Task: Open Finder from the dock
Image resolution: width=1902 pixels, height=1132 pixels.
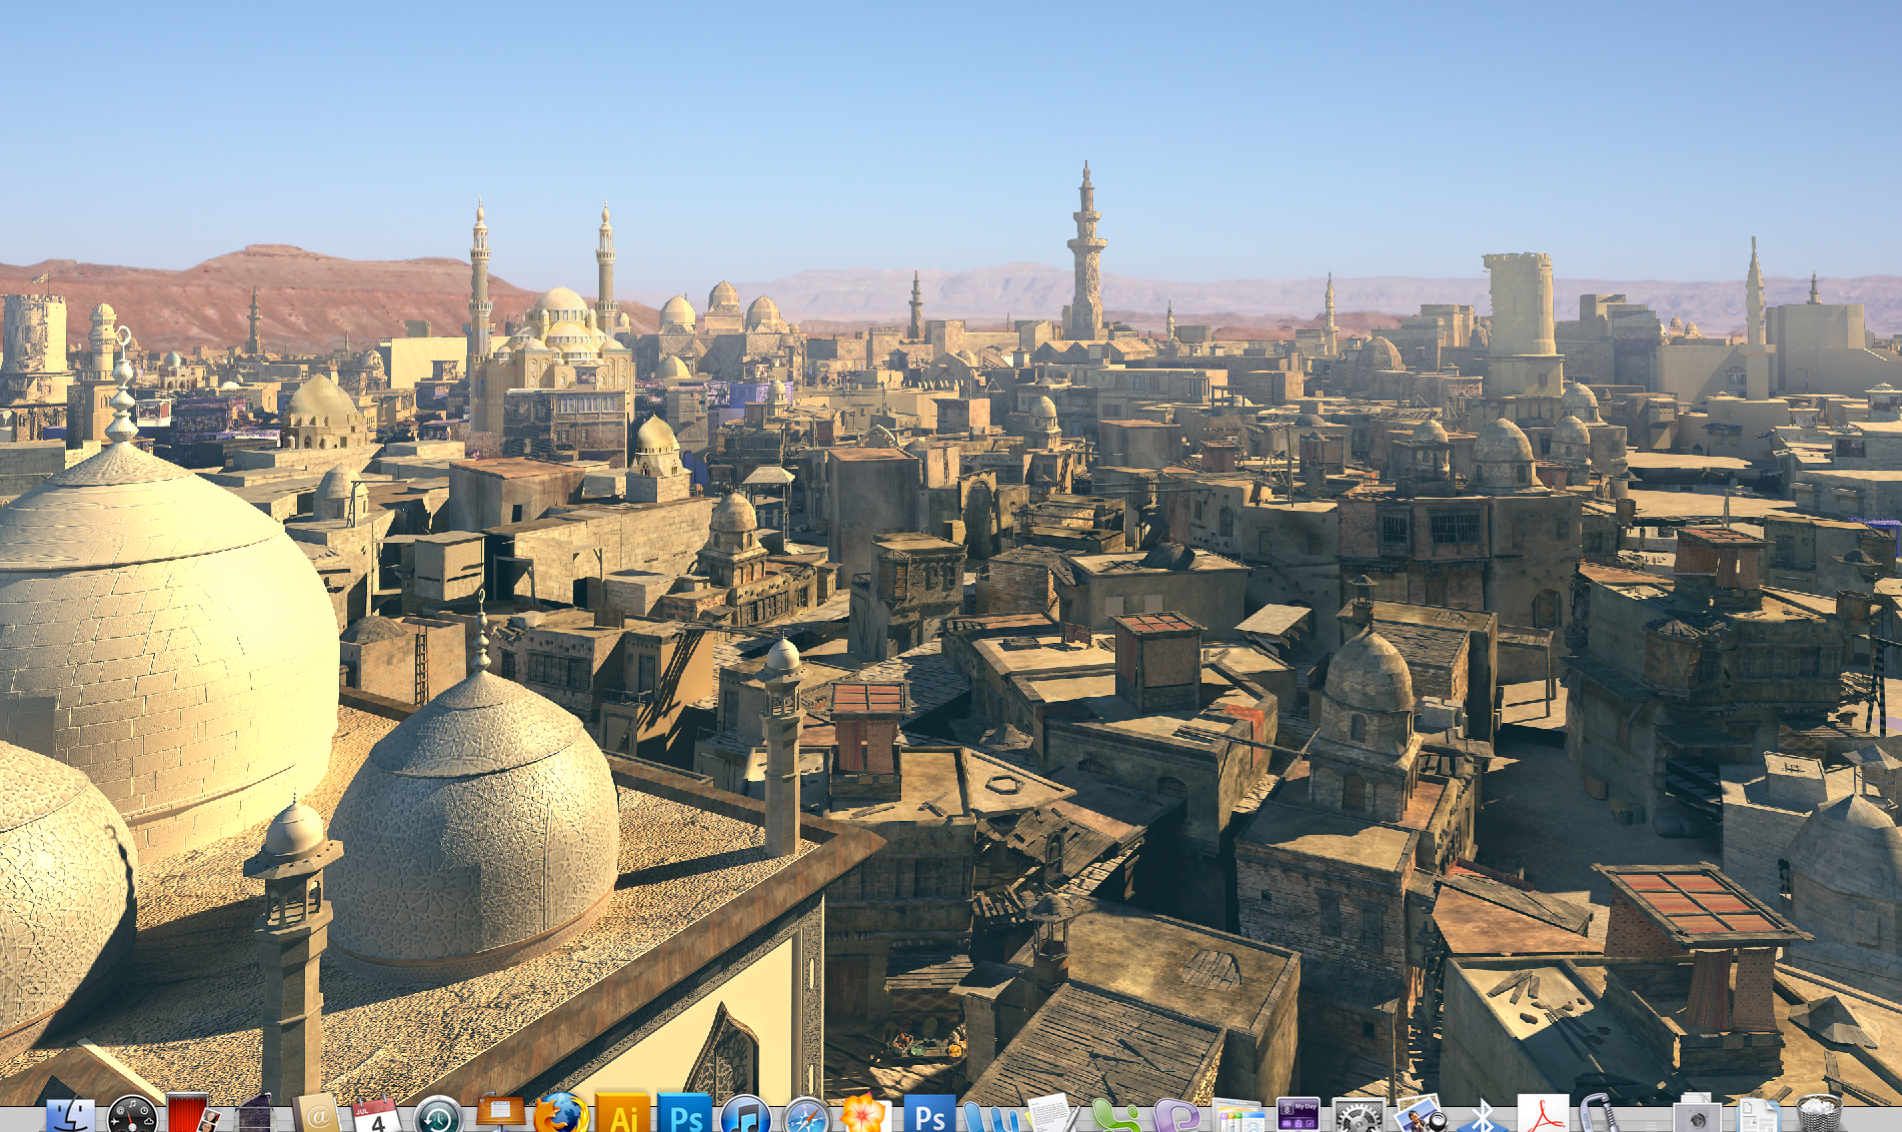Action: (70, 1116)
